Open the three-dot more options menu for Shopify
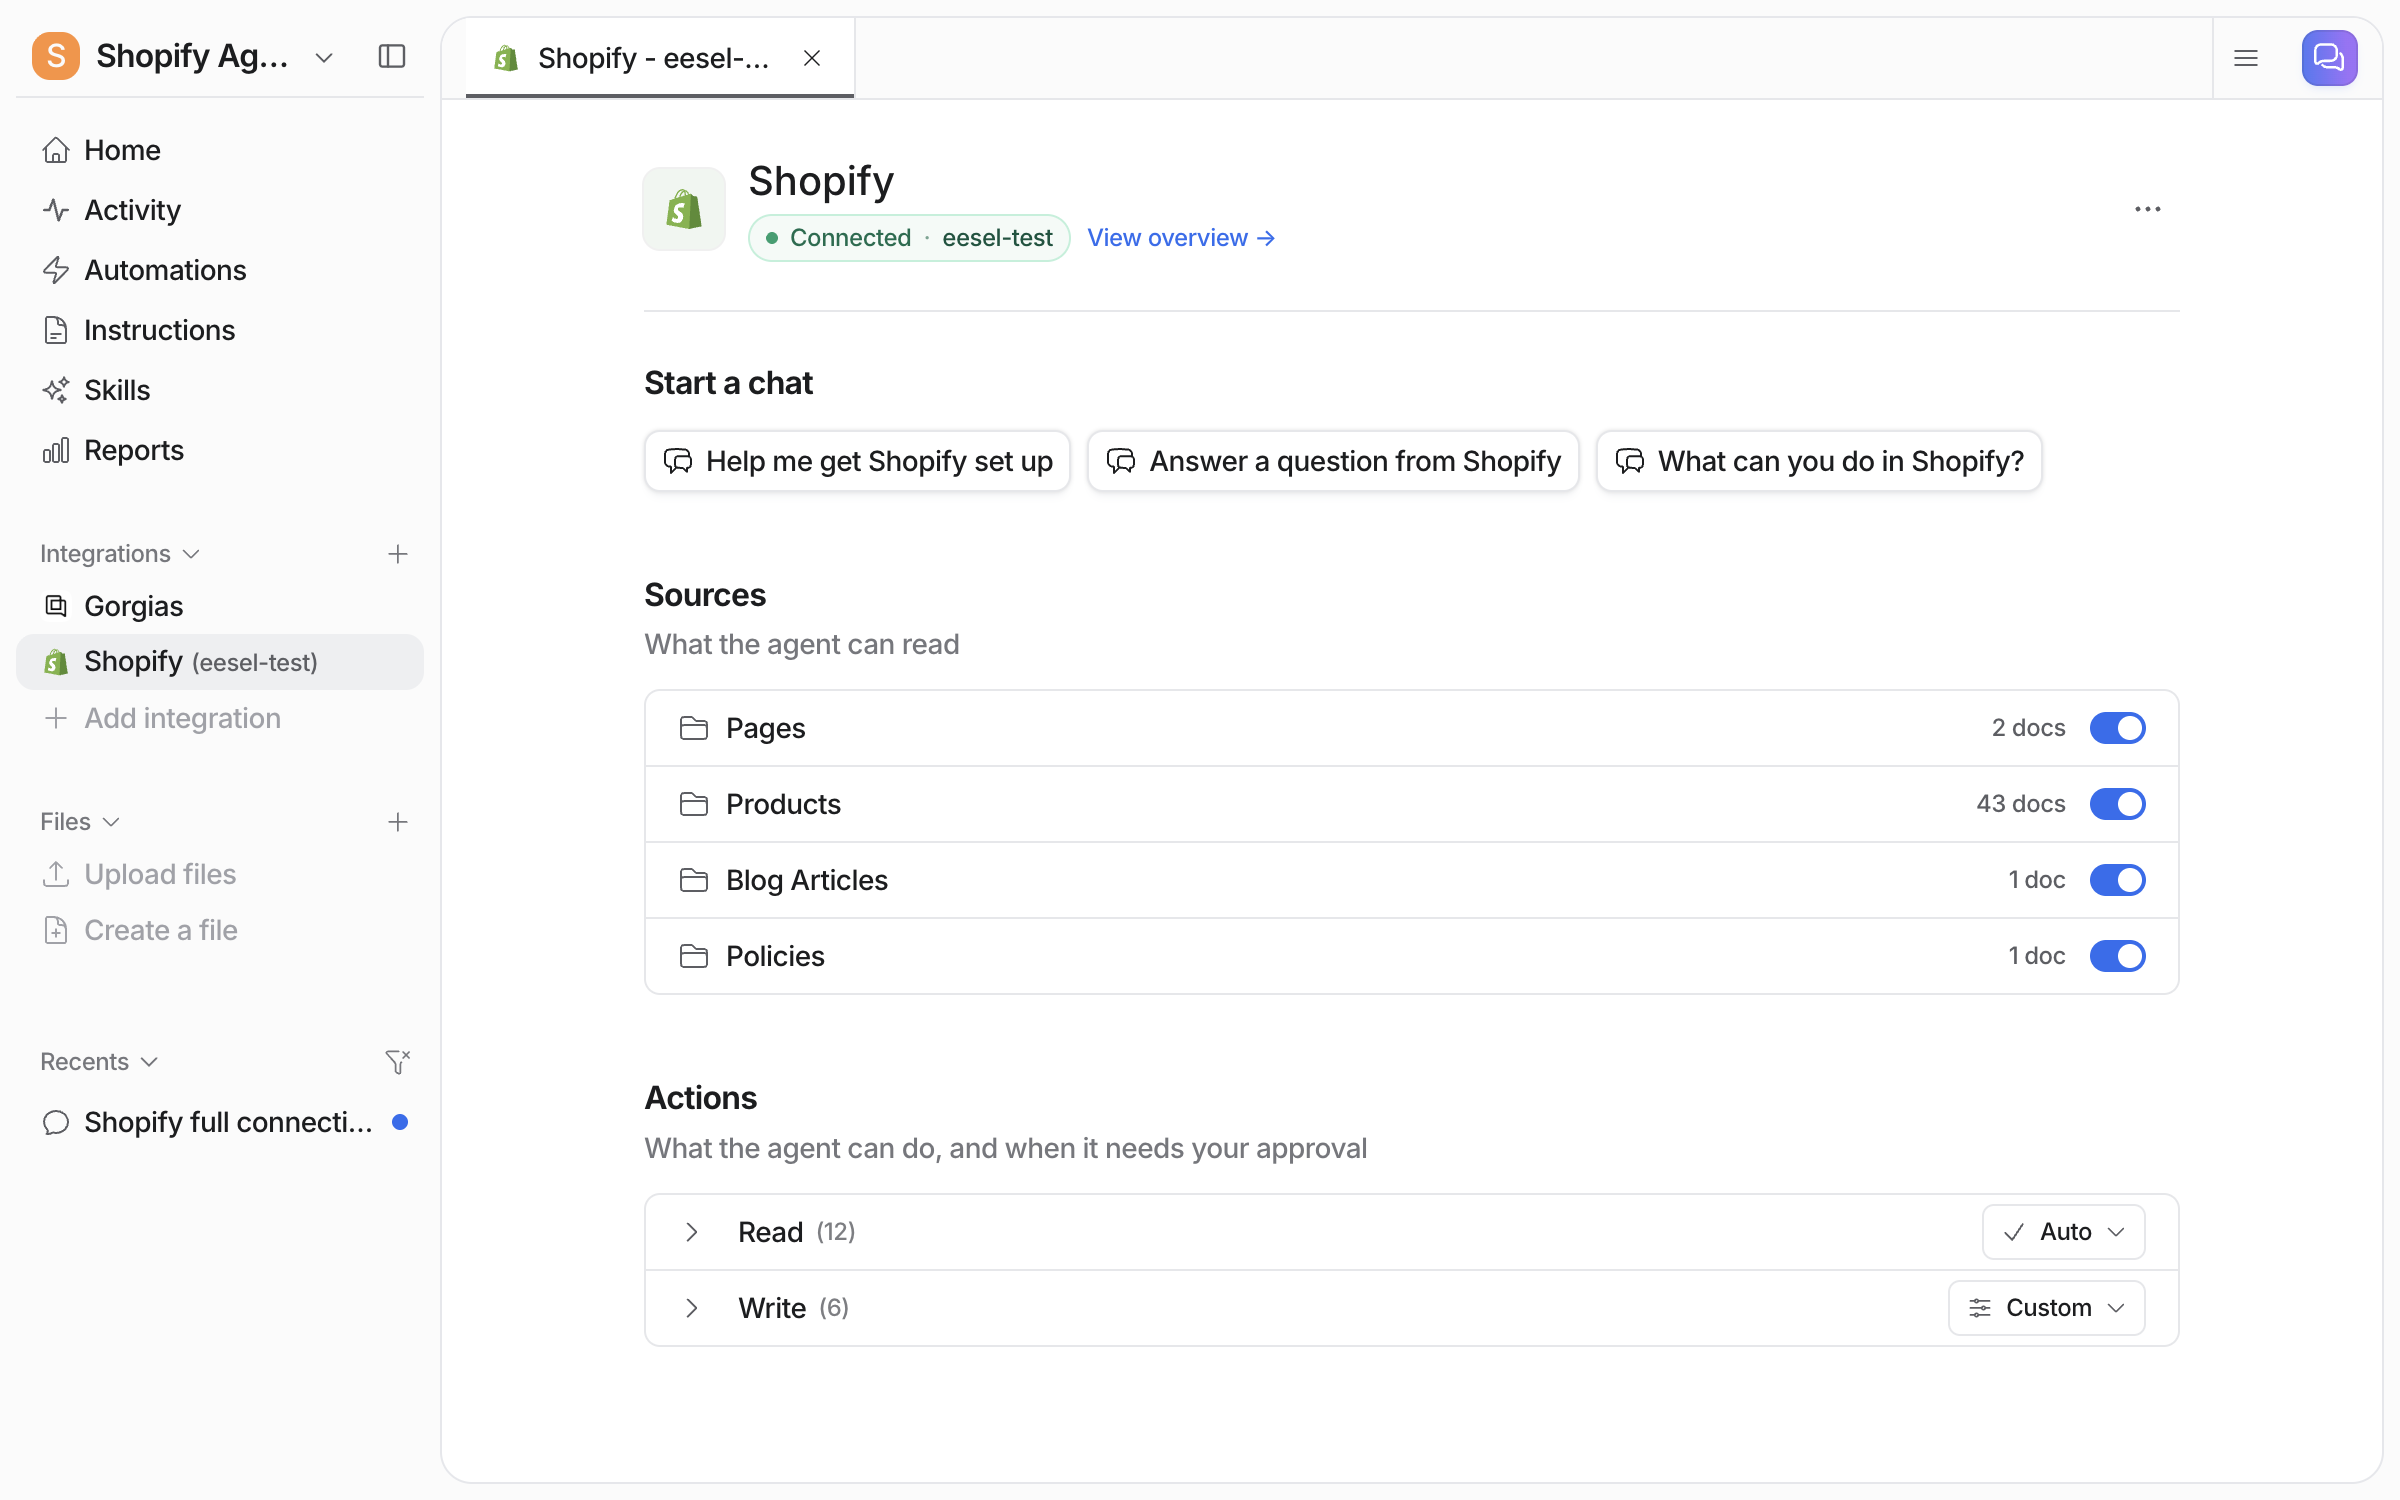Screen dimensions: 2400x1500 [2148, 209]
